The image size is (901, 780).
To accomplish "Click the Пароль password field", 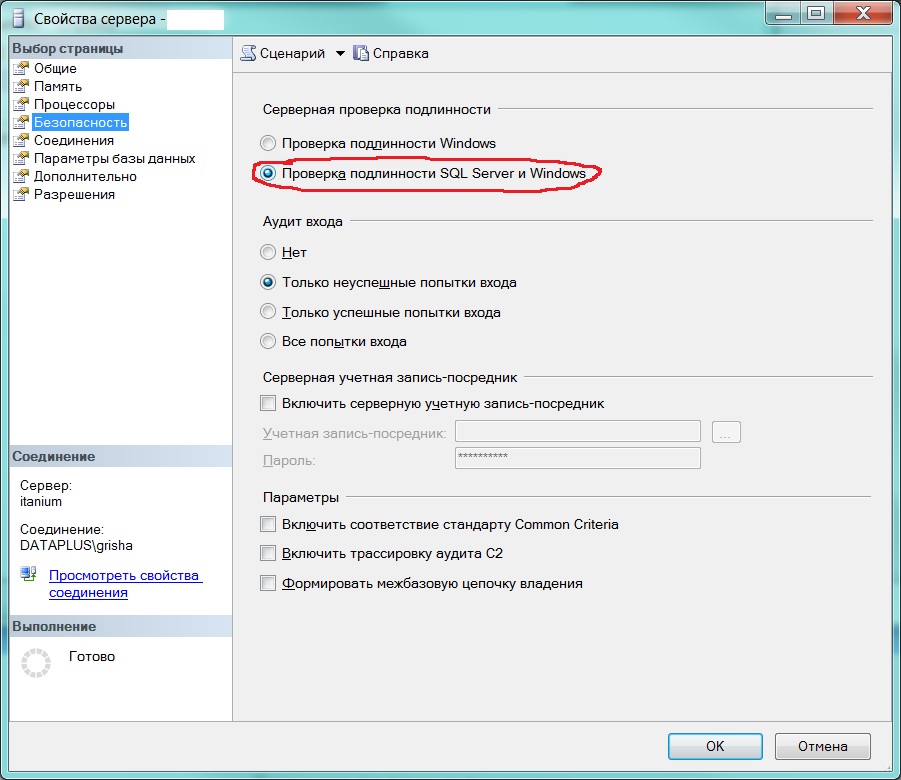I will click(577, 458).
